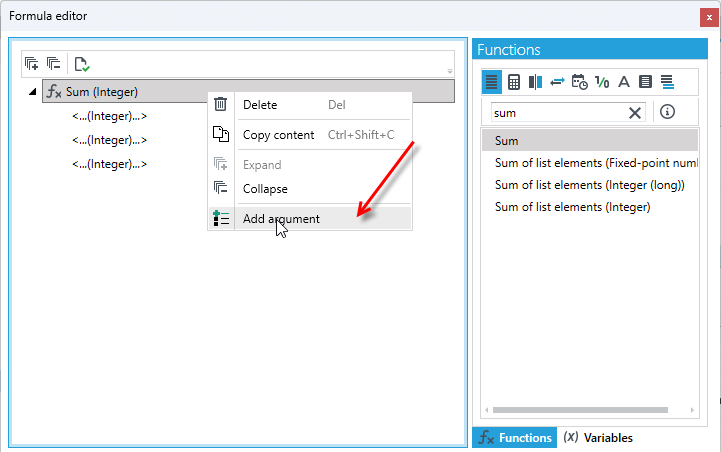The height and width of the screenshot is (452, 721).
Task: Select Sum of list elements (Integer (long))
Action: point(590,185)
